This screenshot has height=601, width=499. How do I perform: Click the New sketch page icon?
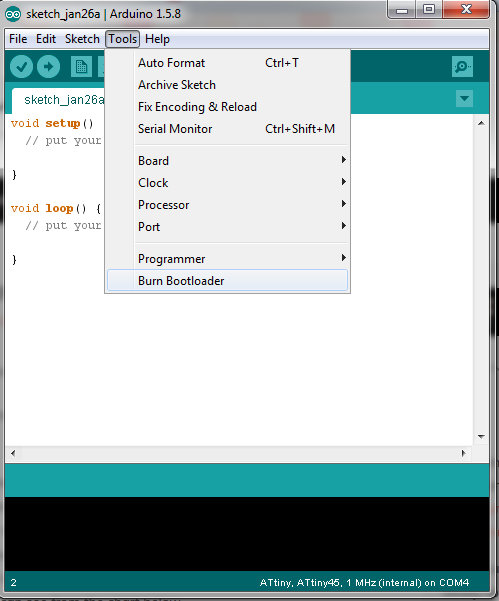(81, 67)
